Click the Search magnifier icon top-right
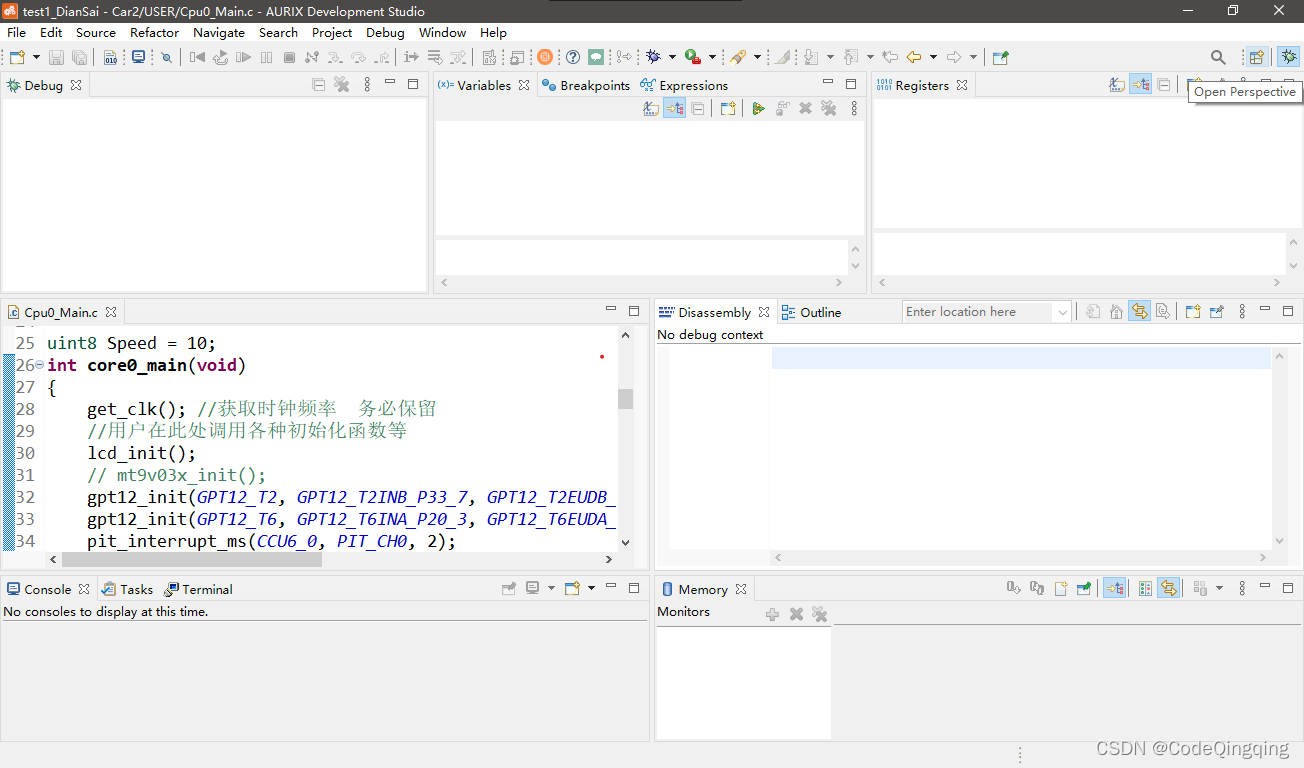 (x=1217, y=57)
